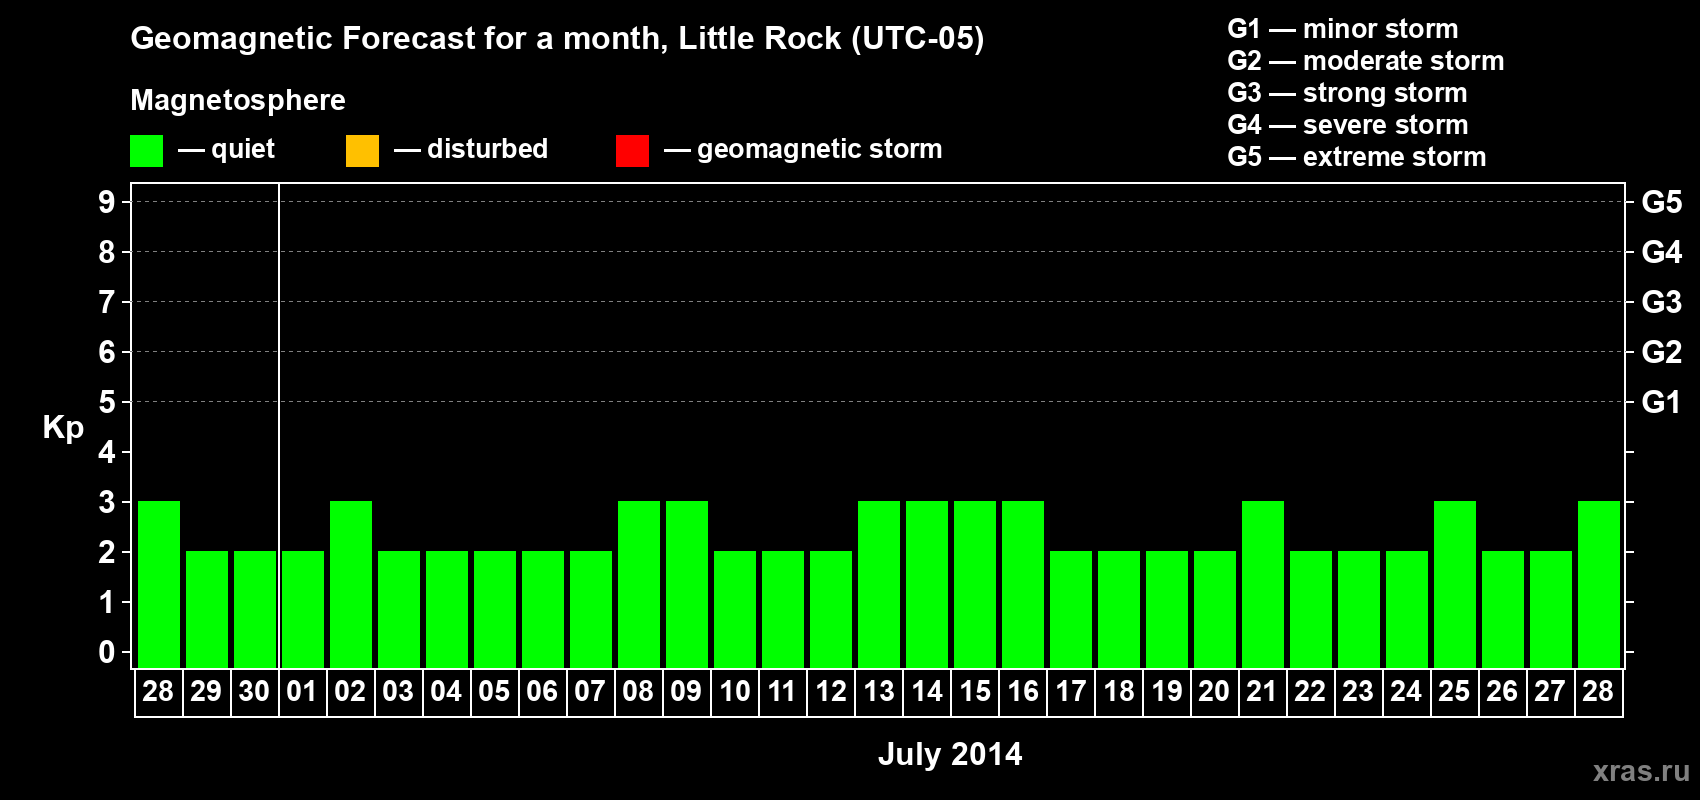Viewport: 1700px width, 800px height.
Task: Click the 'Kp' axis label
Action: pos(63,428)
